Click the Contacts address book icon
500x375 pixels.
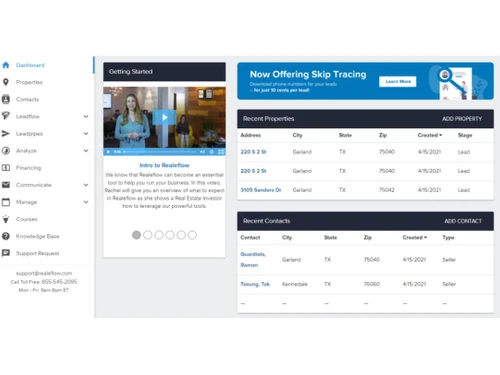(x=6, y=99)
